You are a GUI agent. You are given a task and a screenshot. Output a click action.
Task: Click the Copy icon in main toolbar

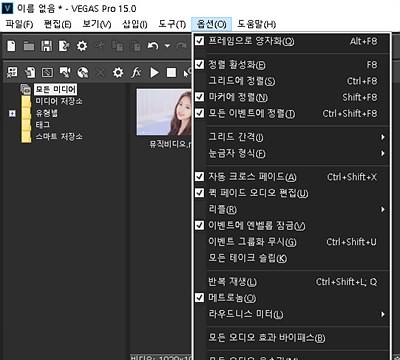click(117, 46)
